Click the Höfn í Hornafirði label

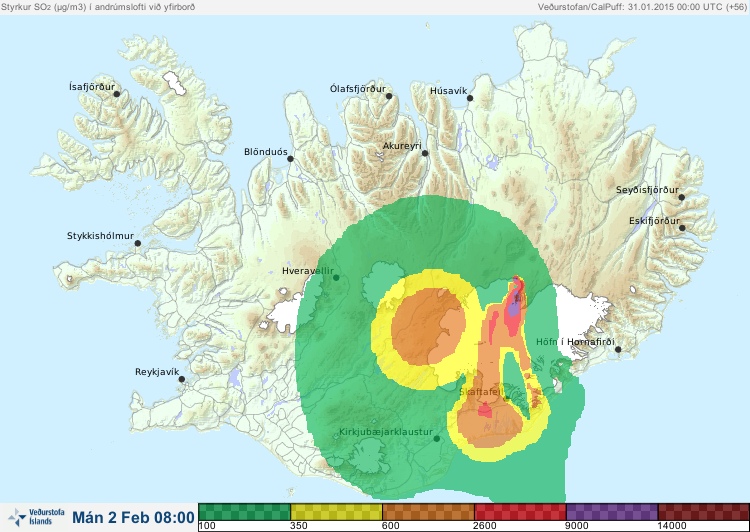(x=575, y=342)
